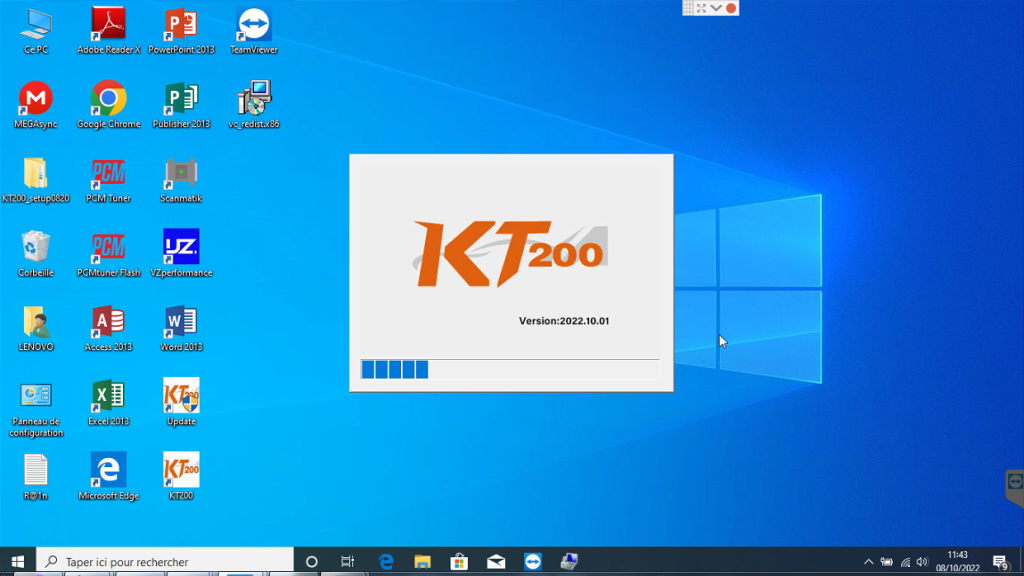Toggle fullscreen in remote session toolbar

[x=701, y=8]
